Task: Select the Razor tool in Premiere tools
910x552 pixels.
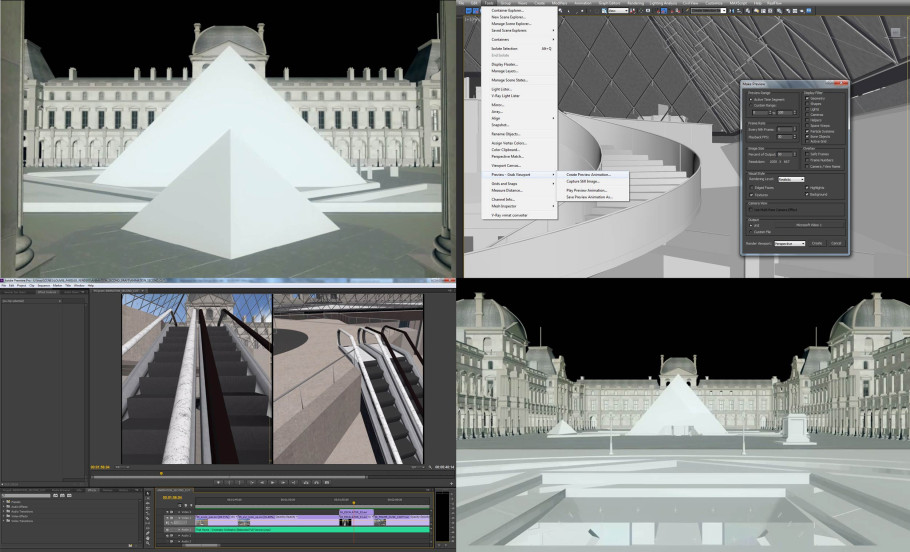Action: [x=148, y=518]
